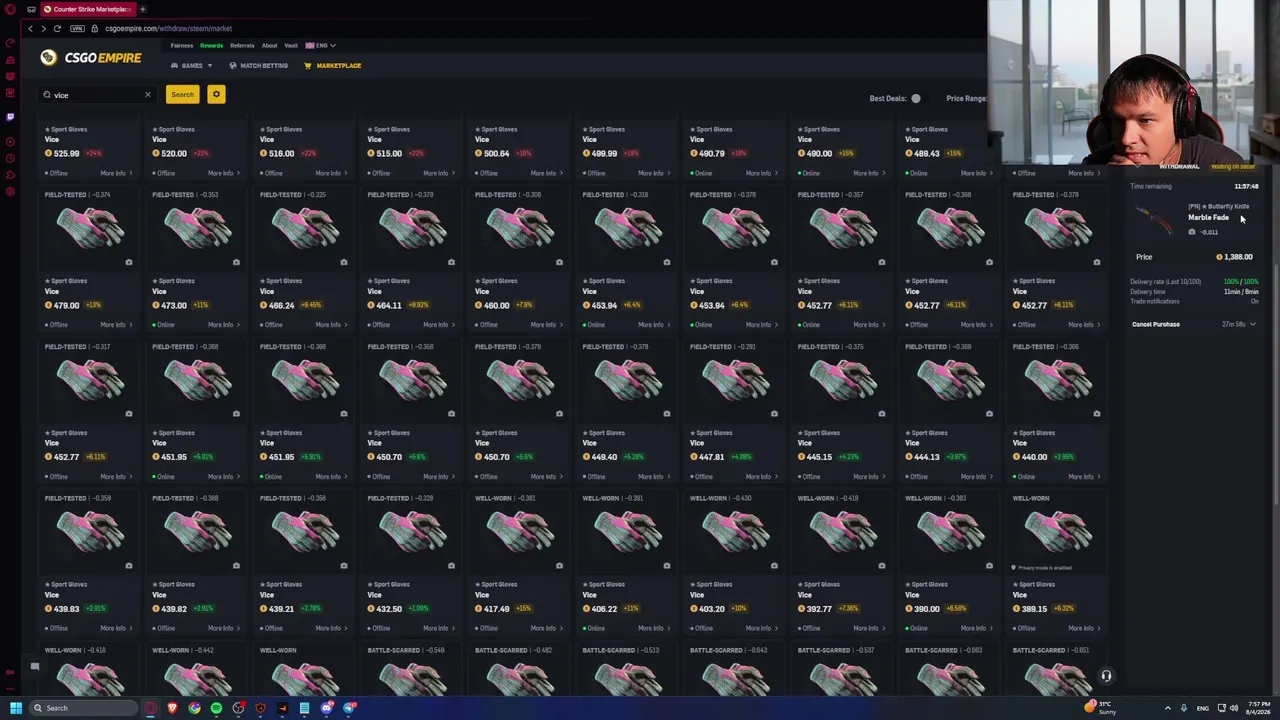
Task: Open the ENG language selector
Action: point(320,45)
